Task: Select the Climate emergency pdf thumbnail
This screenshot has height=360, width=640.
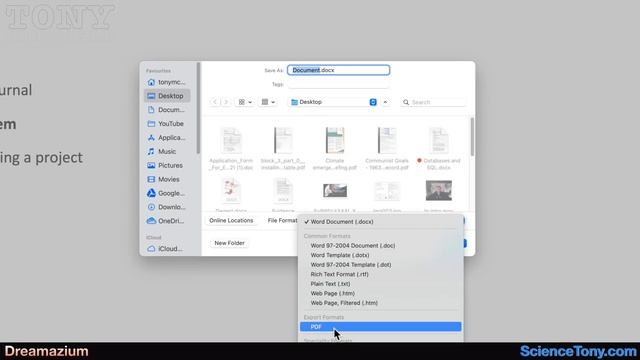Action: (335, 140)
